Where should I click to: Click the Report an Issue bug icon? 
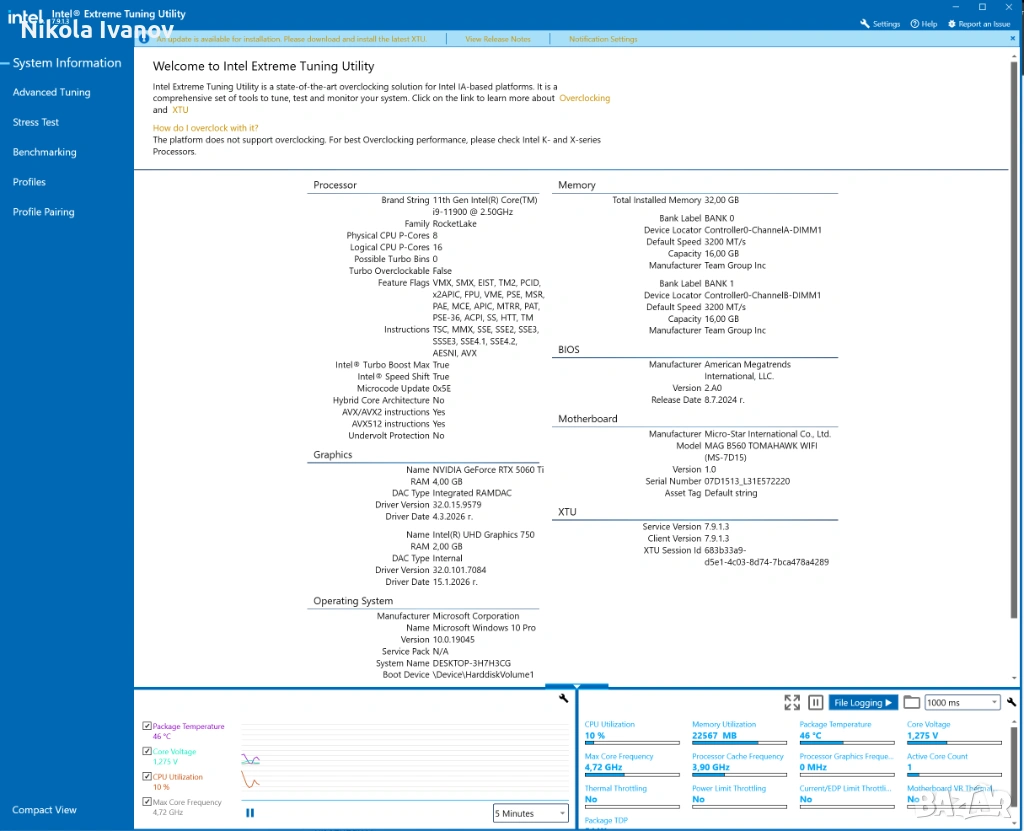point(951,24)
